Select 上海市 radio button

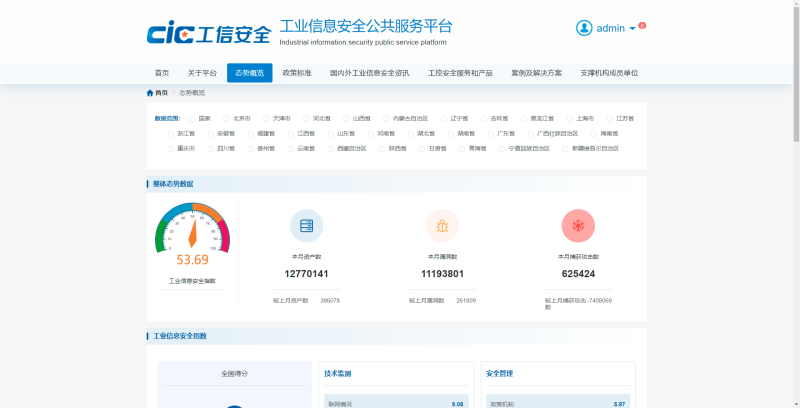(569, 119)
